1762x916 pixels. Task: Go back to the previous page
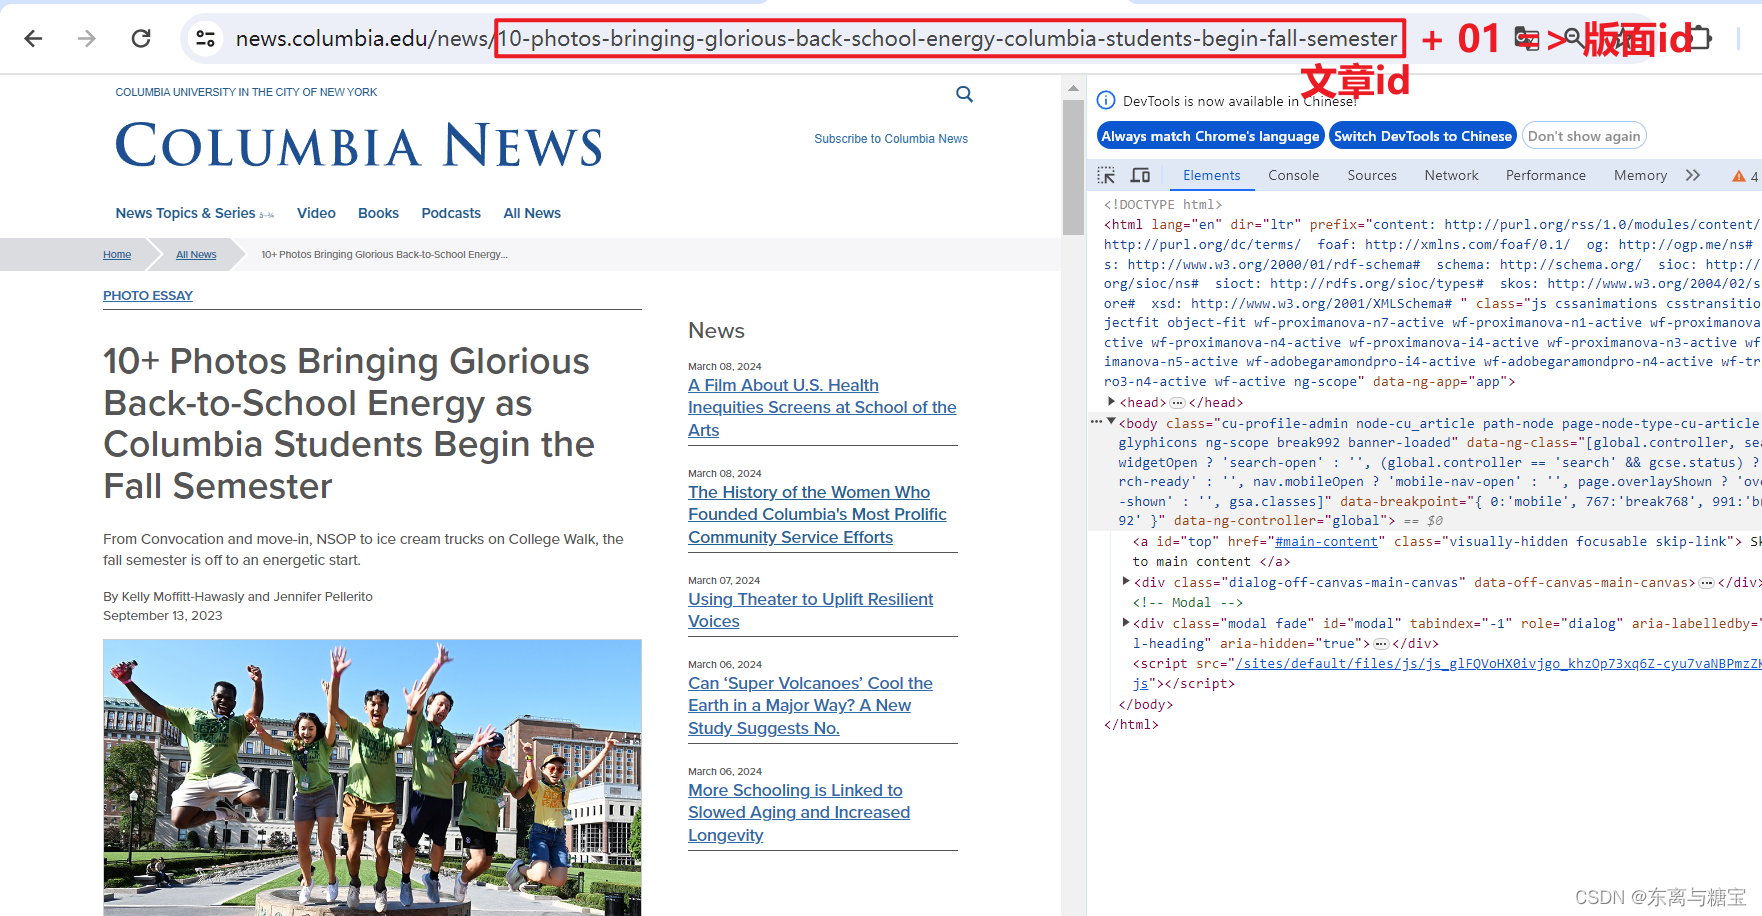(x=33, y=38)
